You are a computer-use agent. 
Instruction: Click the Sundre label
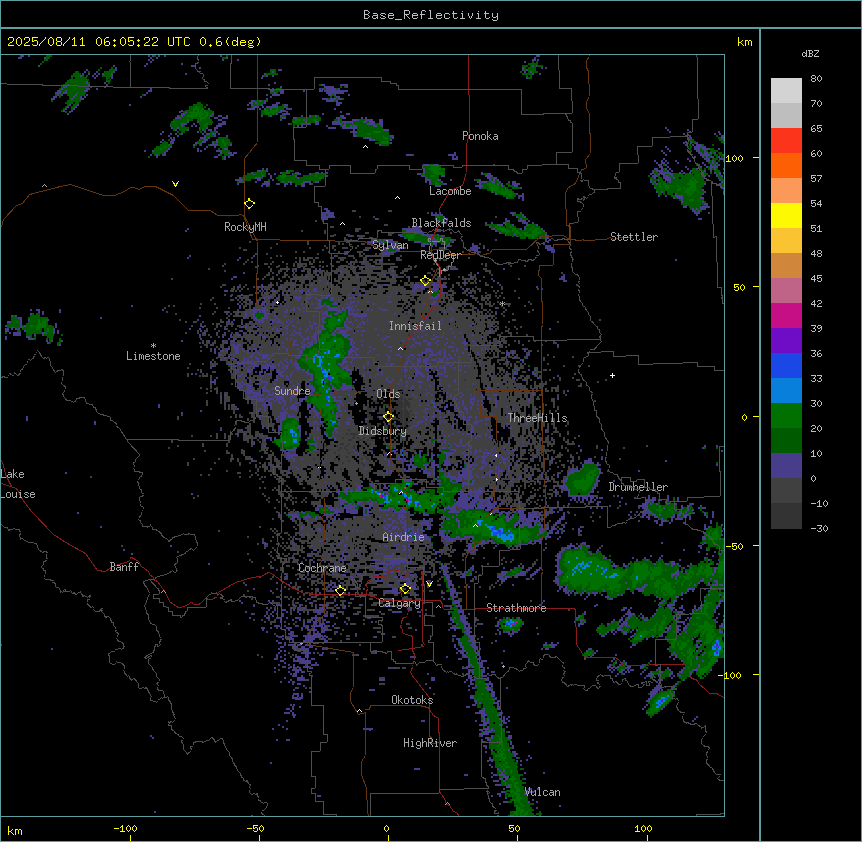[292, 391]
